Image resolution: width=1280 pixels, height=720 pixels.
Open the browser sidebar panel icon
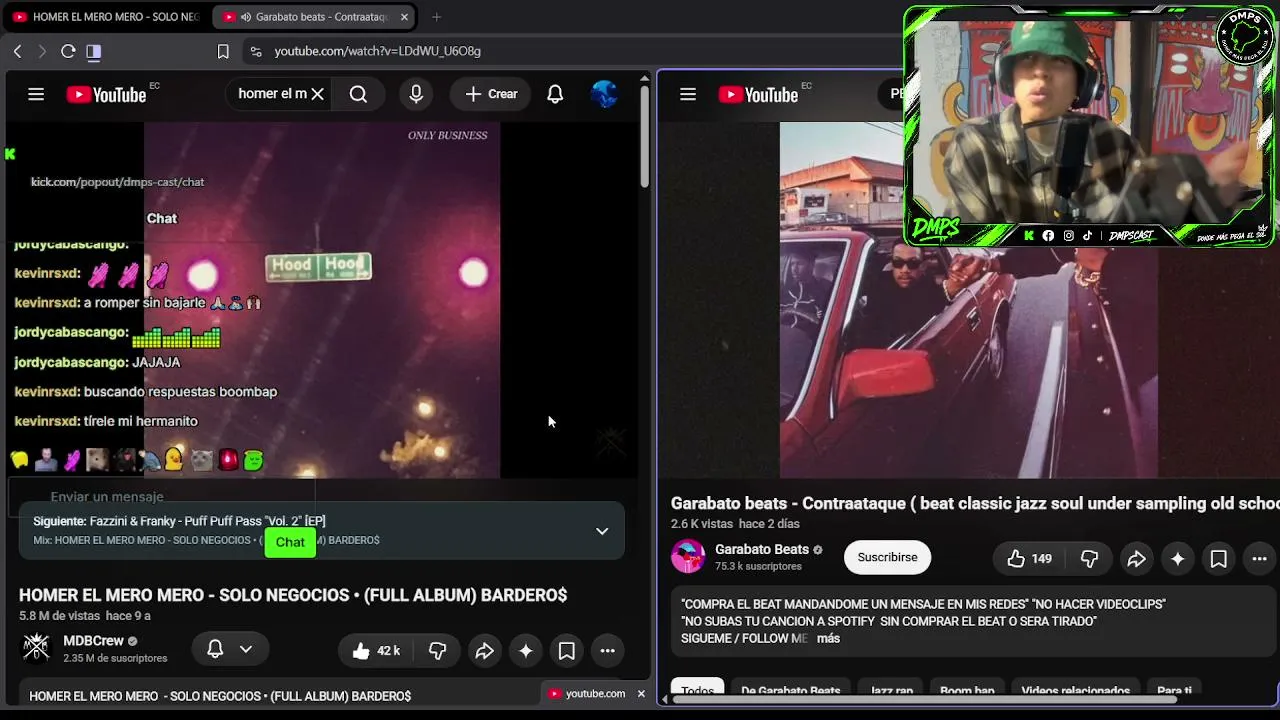[93, 51]
